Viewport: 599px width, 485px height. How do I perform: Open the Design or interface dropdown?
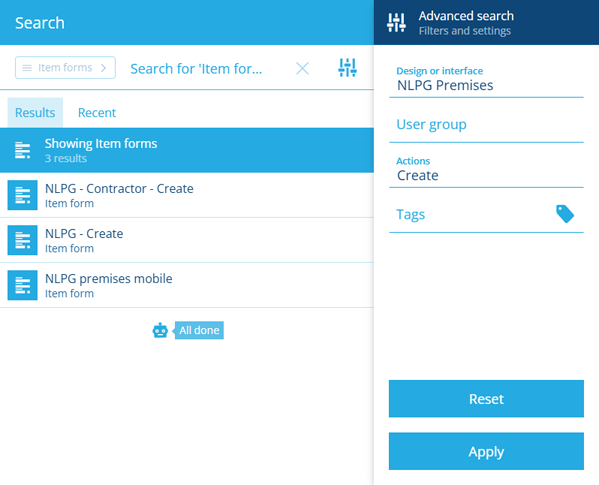click(x=486, y=81)
